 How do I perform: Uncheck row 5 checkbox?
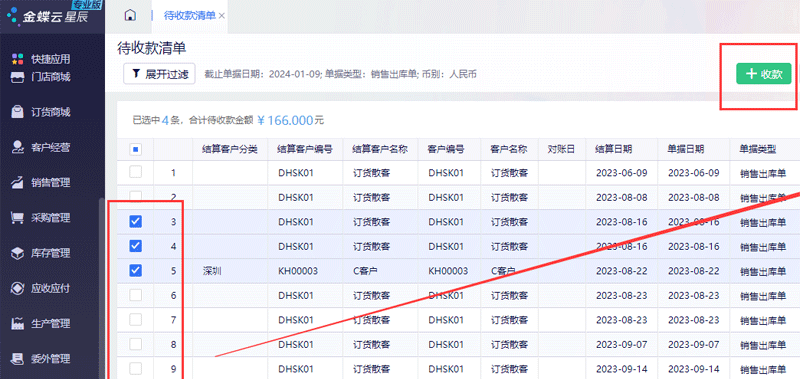click(x=136, y=270)
